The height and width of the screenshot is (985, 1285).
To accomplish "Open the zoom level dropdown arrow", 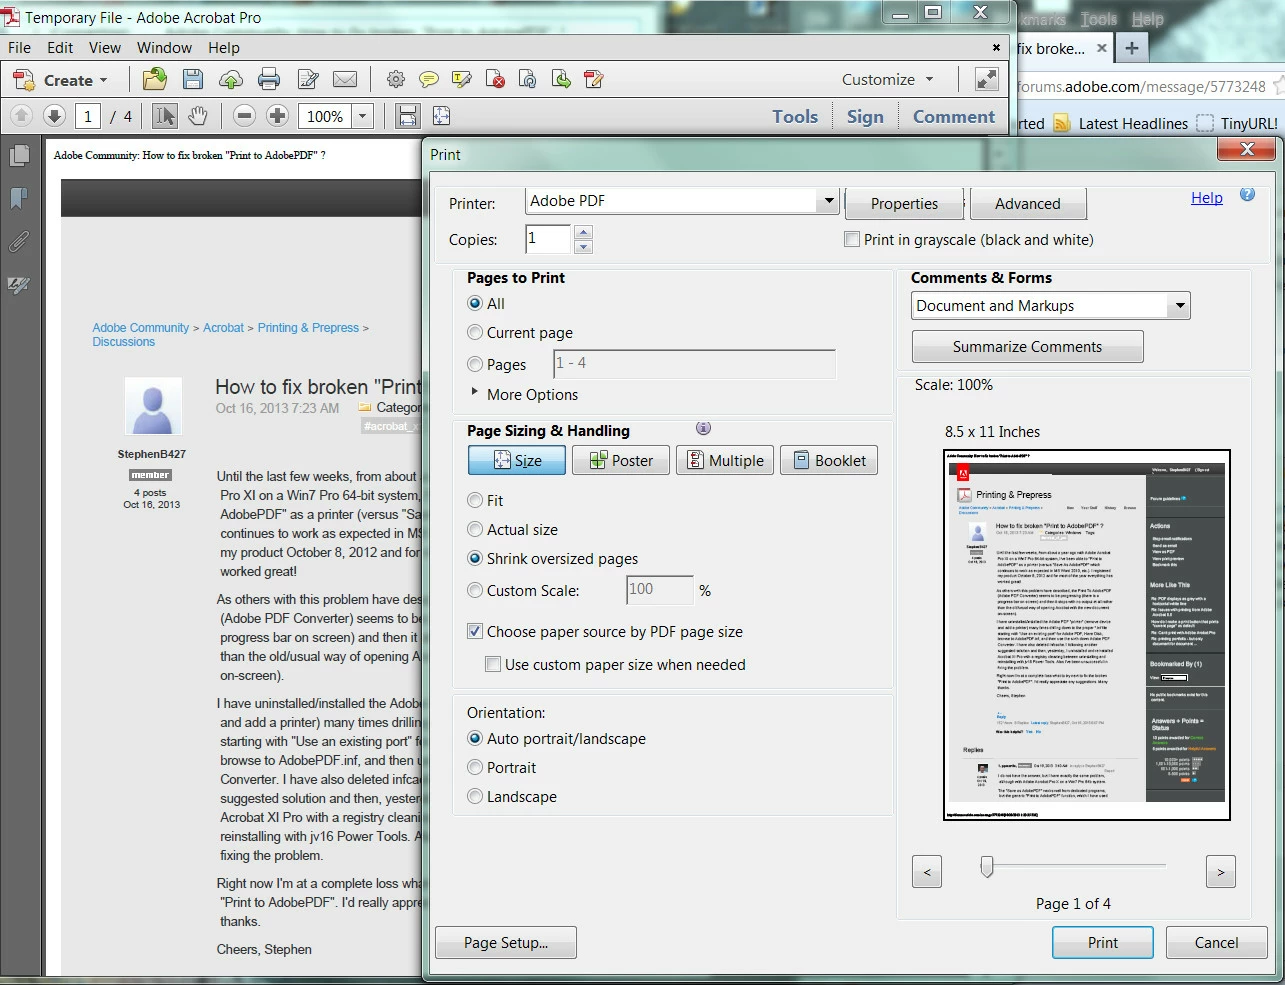I will (x=363, y=116).
